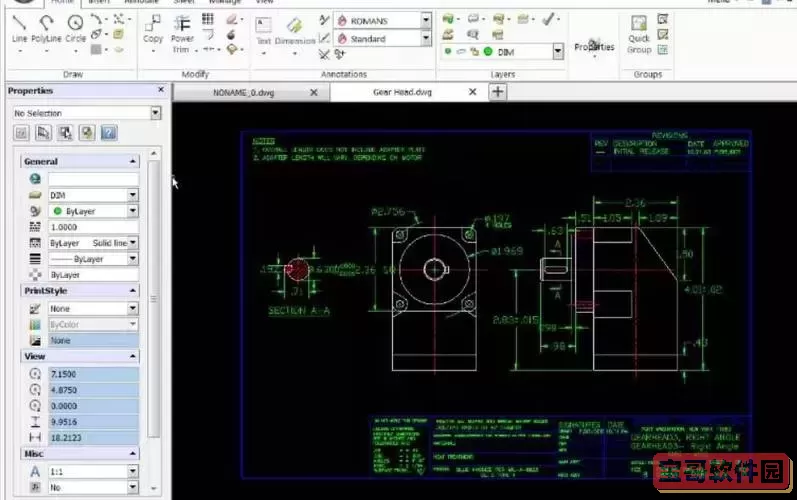
Task: Open the Solid line linetype dropdown
Action: pos(133,243)
